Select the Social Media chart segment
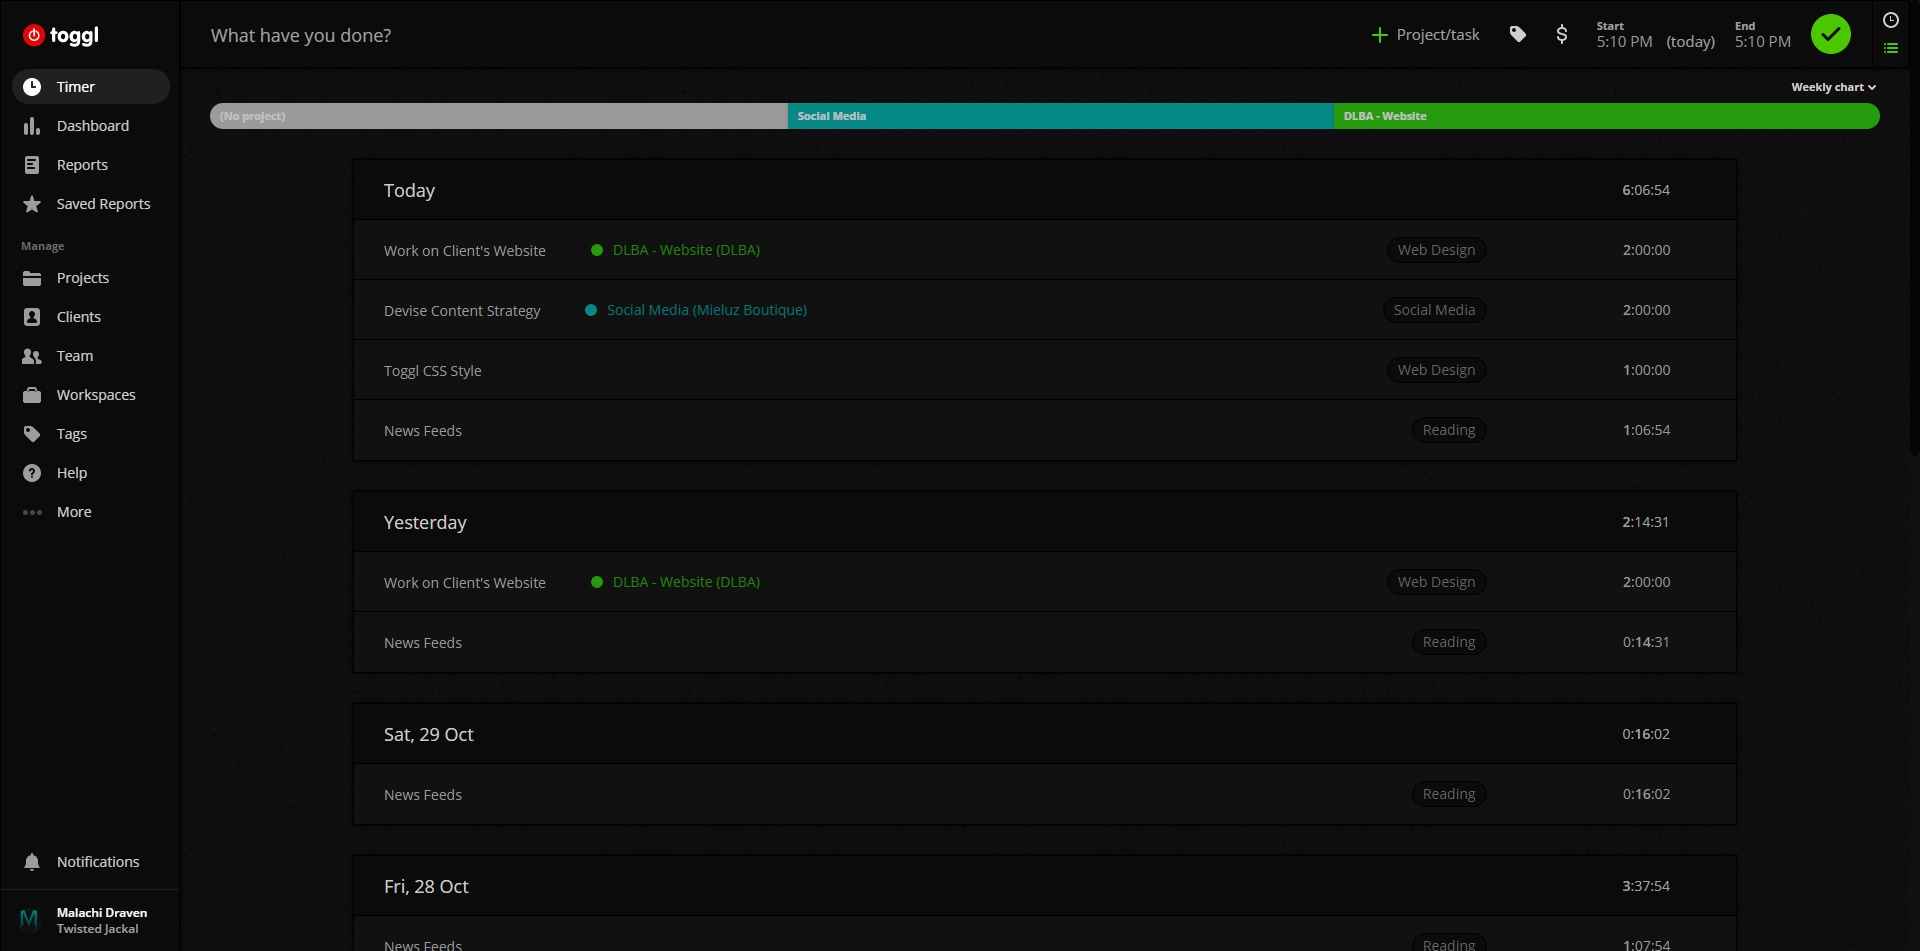 tap(1061, 116)
